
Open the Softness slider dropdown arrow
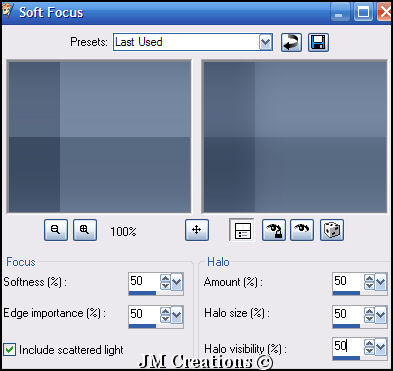click(x=177, y=282)
